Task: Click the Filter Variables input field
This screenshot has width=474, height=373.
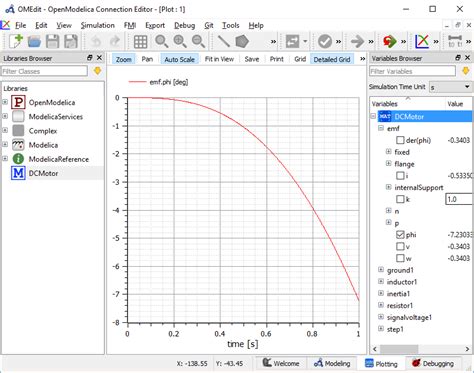Action: [412, 71]
